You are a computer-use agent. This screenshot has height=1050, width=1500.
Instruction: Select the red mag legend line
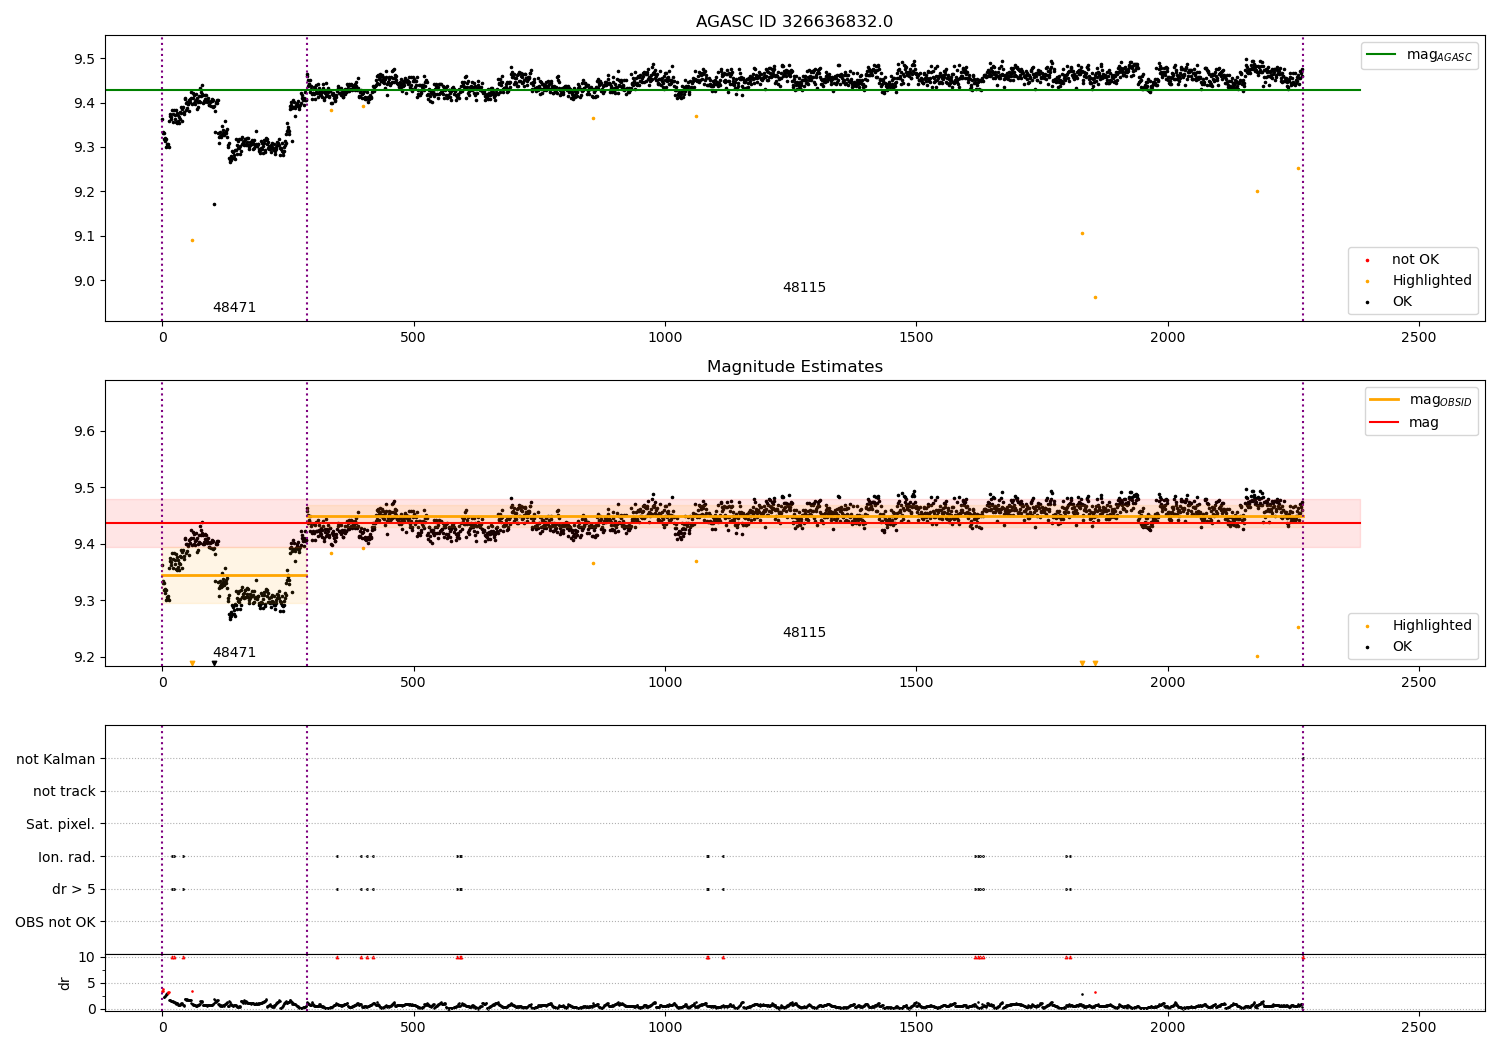[x=1385, y=423]
